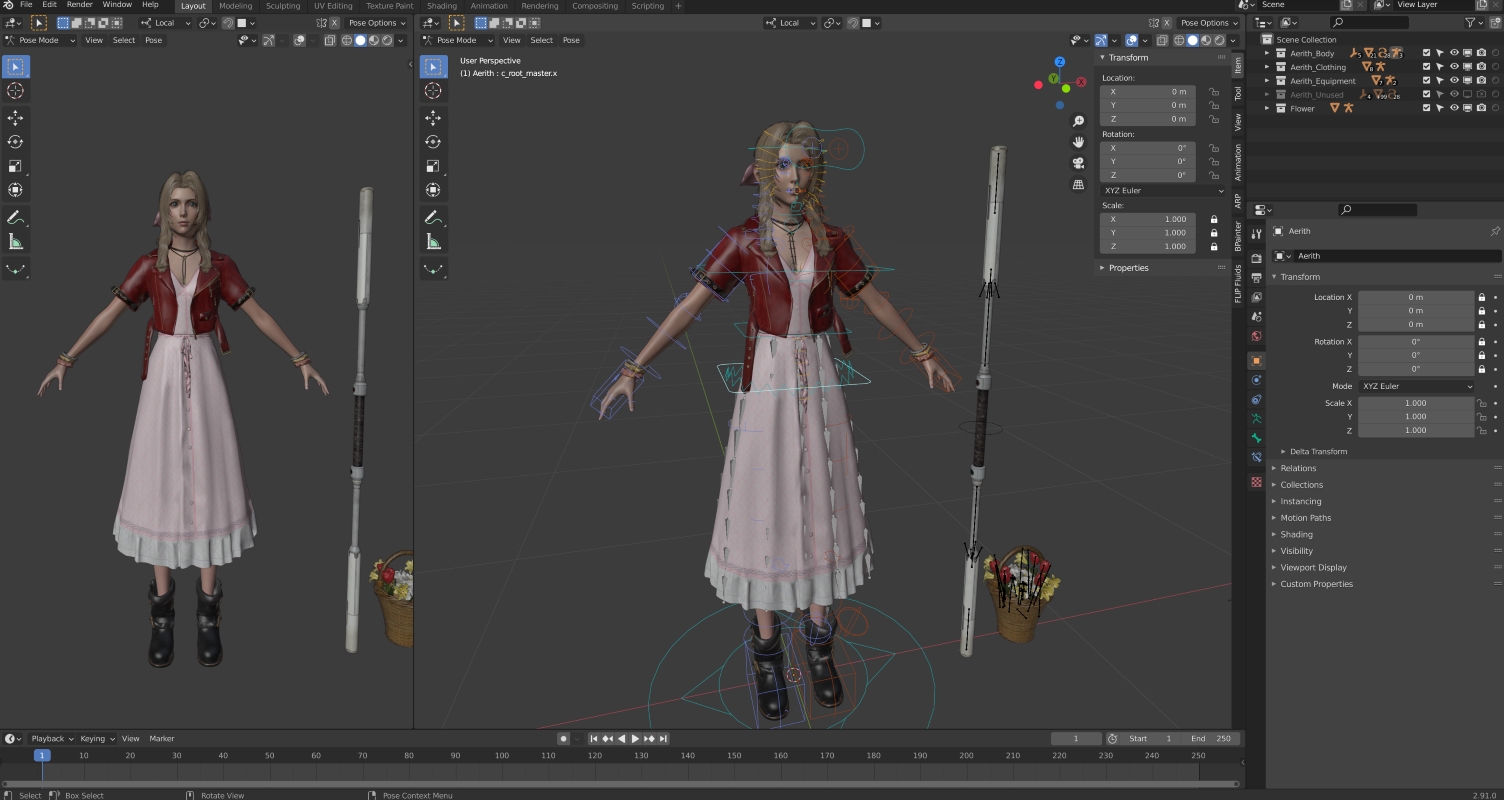Open the Texture properties checker tab
Image resolution: width=1504 pixels, height=800 pixels.
coord(1257,482)
